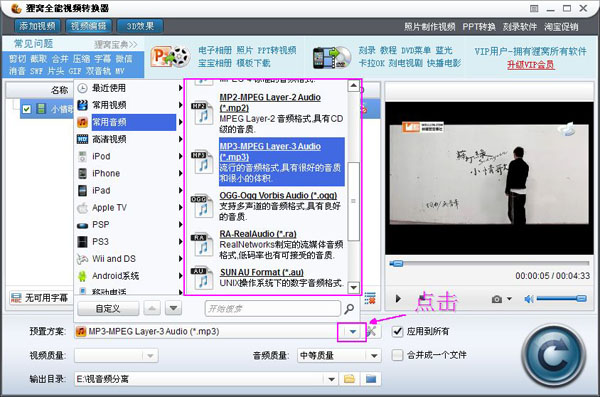Open the PPT conversion icon in banner
The image size is (600, 397).
point(171,57)
